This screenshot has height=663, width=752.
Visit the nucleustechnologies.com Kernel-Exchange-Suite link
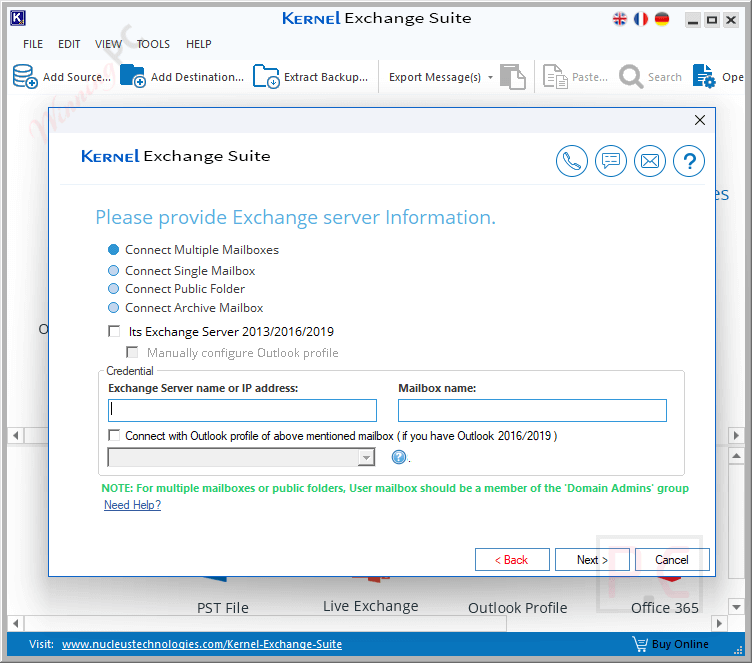click(202, 644)
